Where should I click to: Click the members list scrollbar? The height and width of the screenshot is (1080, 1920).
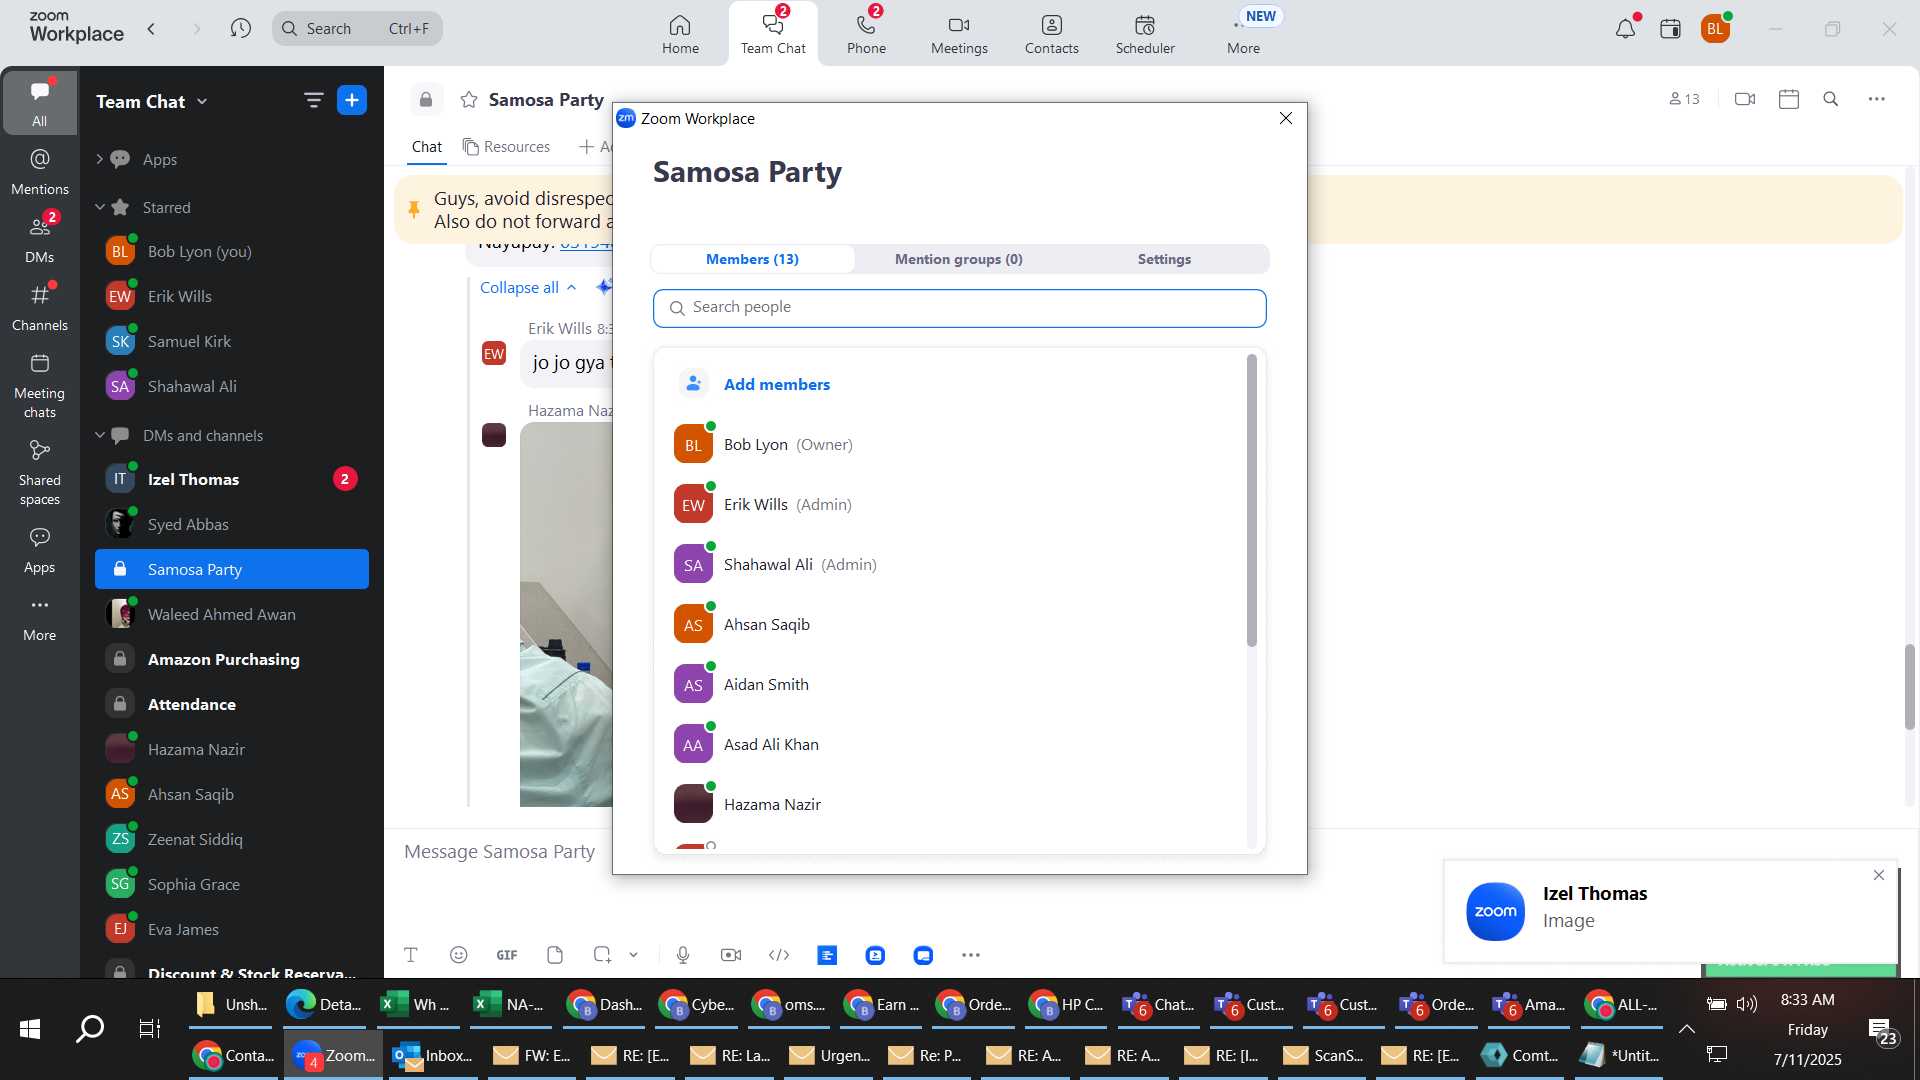point(1251,500)
